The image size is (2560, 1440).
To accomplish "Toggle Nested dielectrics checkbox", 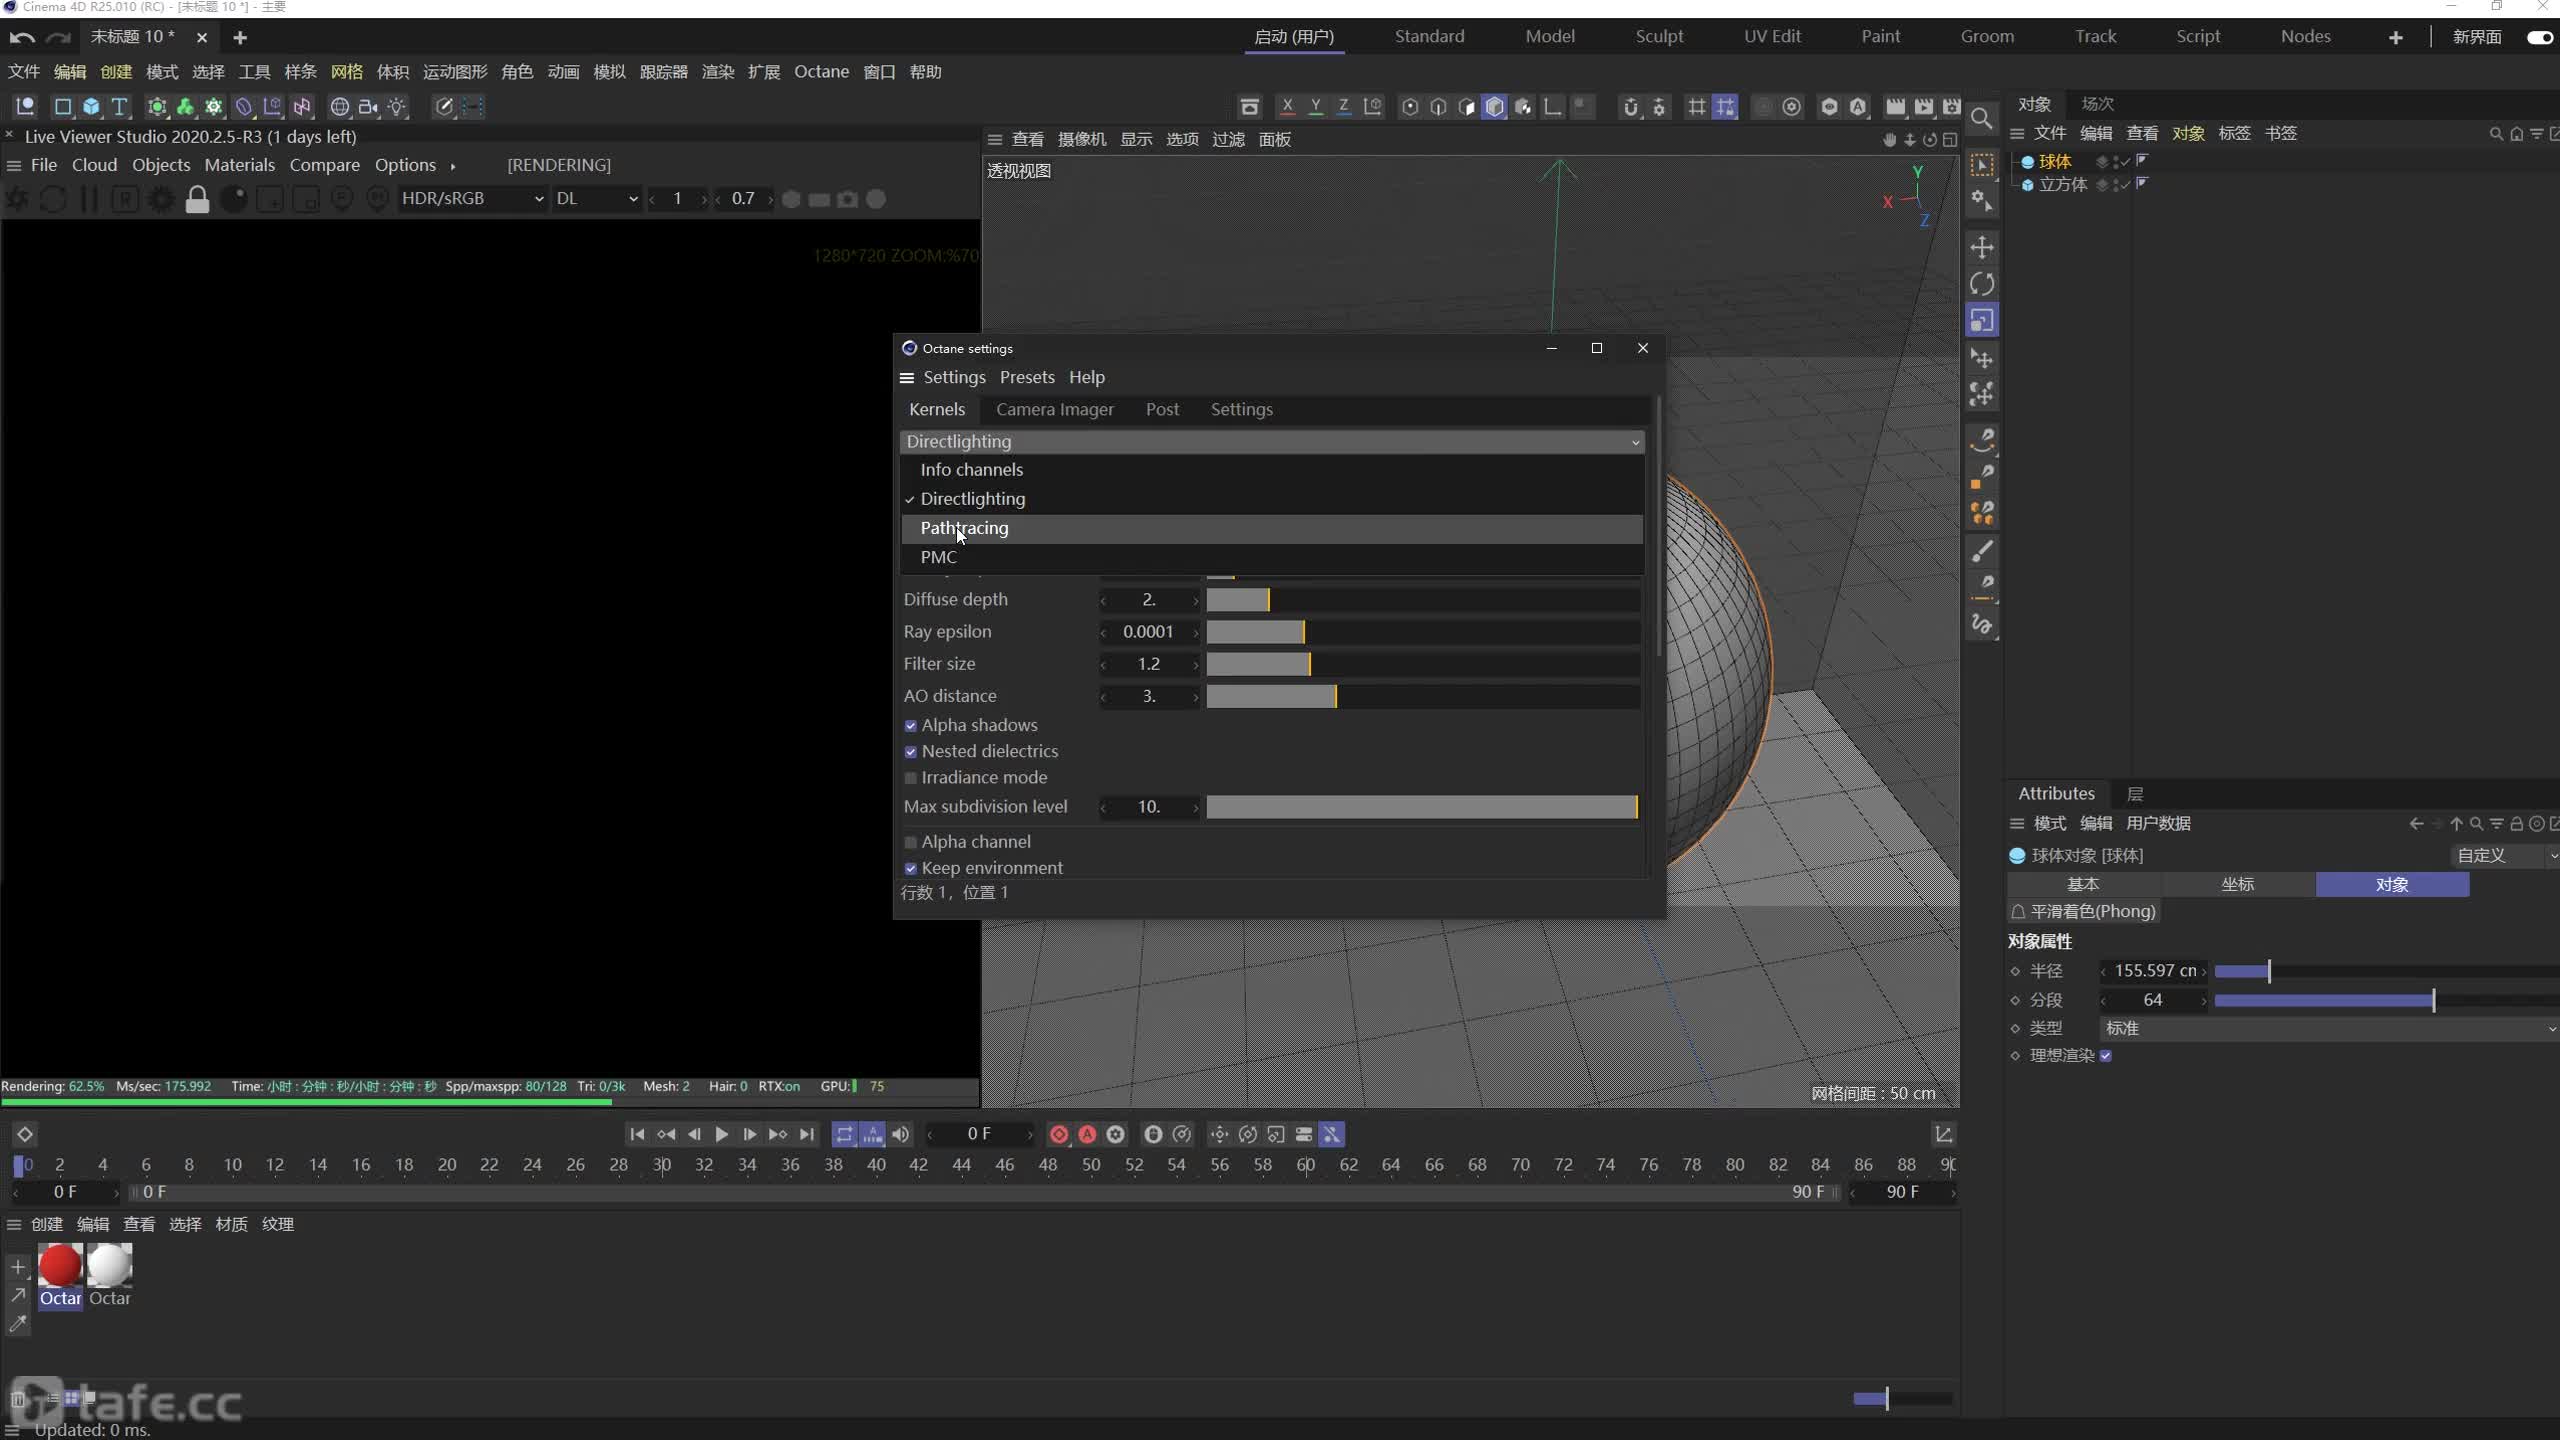I will click(910, 752).
